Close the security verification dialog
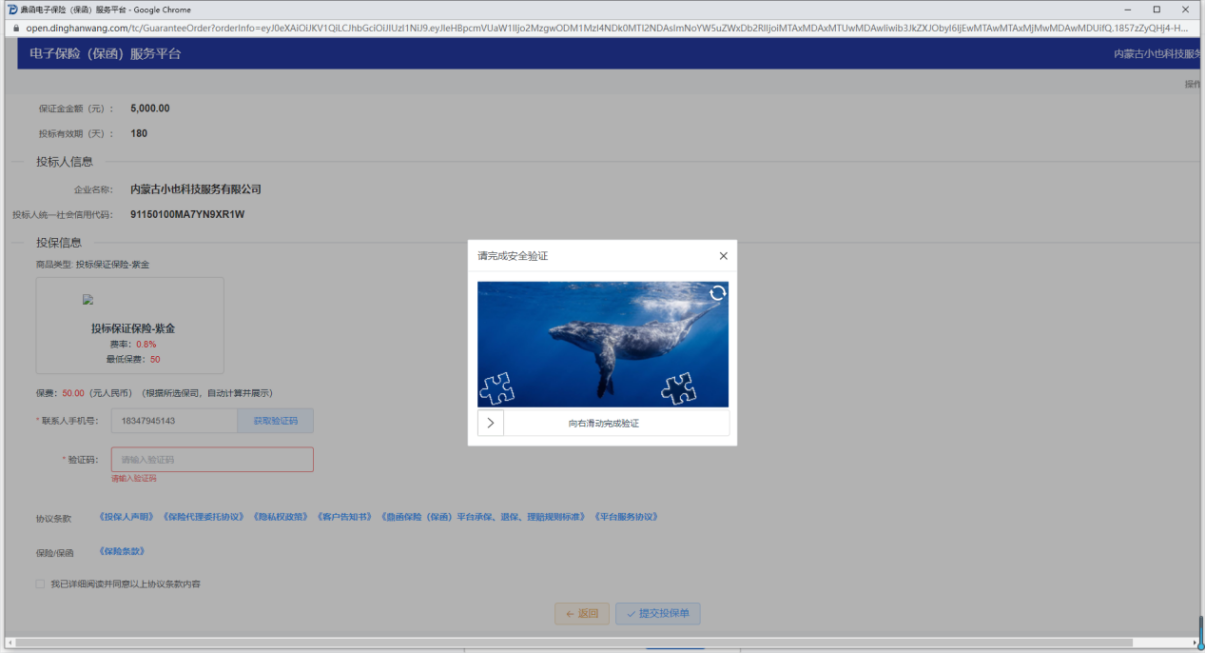Image resolution: width=1205 pixels, height=653 pixels. pos(723,256)
